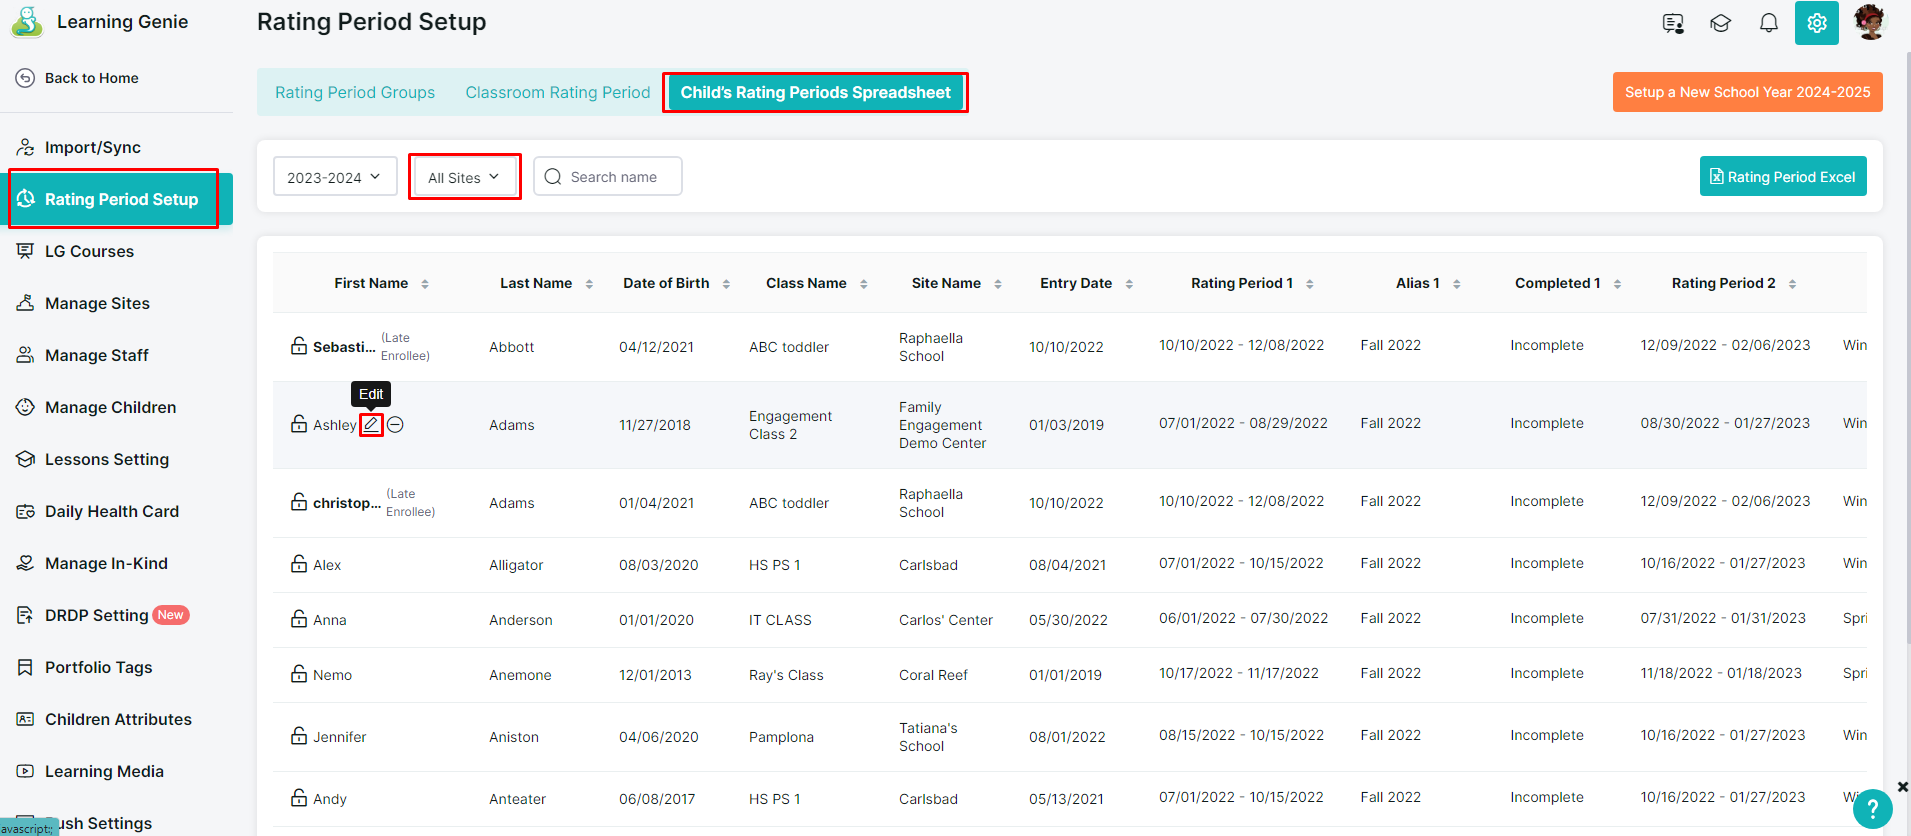Open the chat feedback icon in header
The height and width of the screenshot is (836, 1911).
pos(1673,23)
